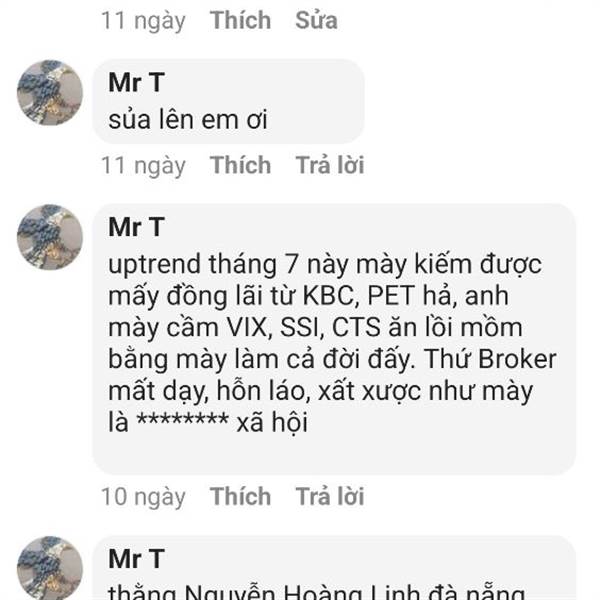
Task: Reply to the "sủa lên em ơi" comment
Action: pos(329,165)
